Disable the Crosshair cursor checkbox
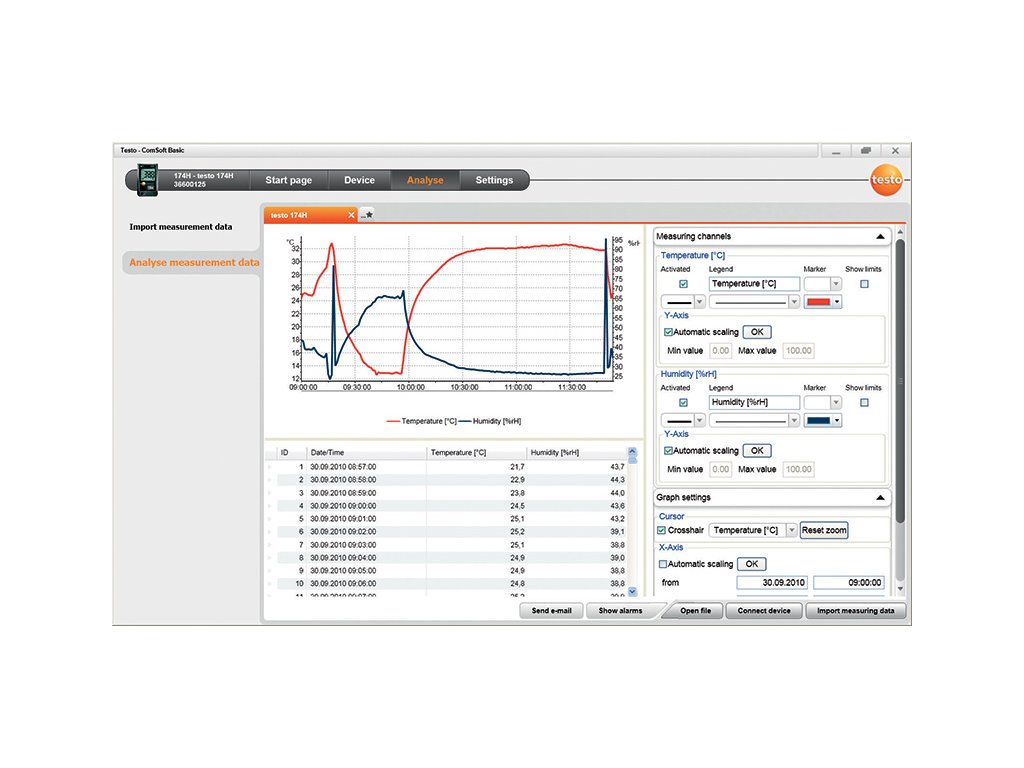This screenshot has height=768, width=1024. point(661,530)
